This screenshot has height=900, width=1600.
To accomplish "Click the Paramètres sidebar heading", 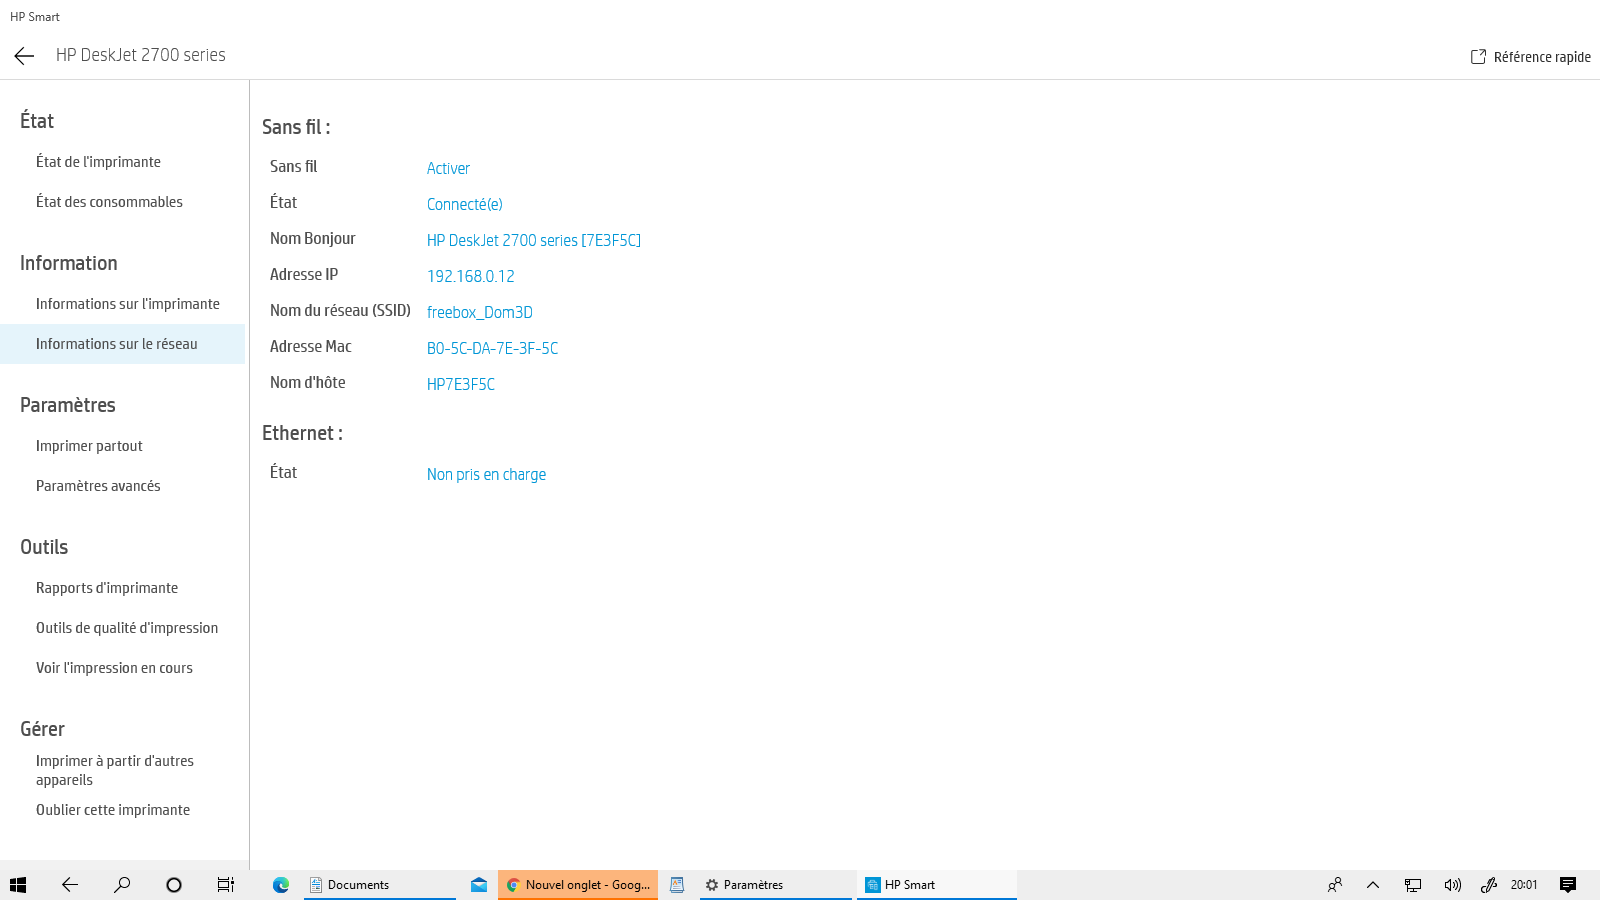I will 68,405.
